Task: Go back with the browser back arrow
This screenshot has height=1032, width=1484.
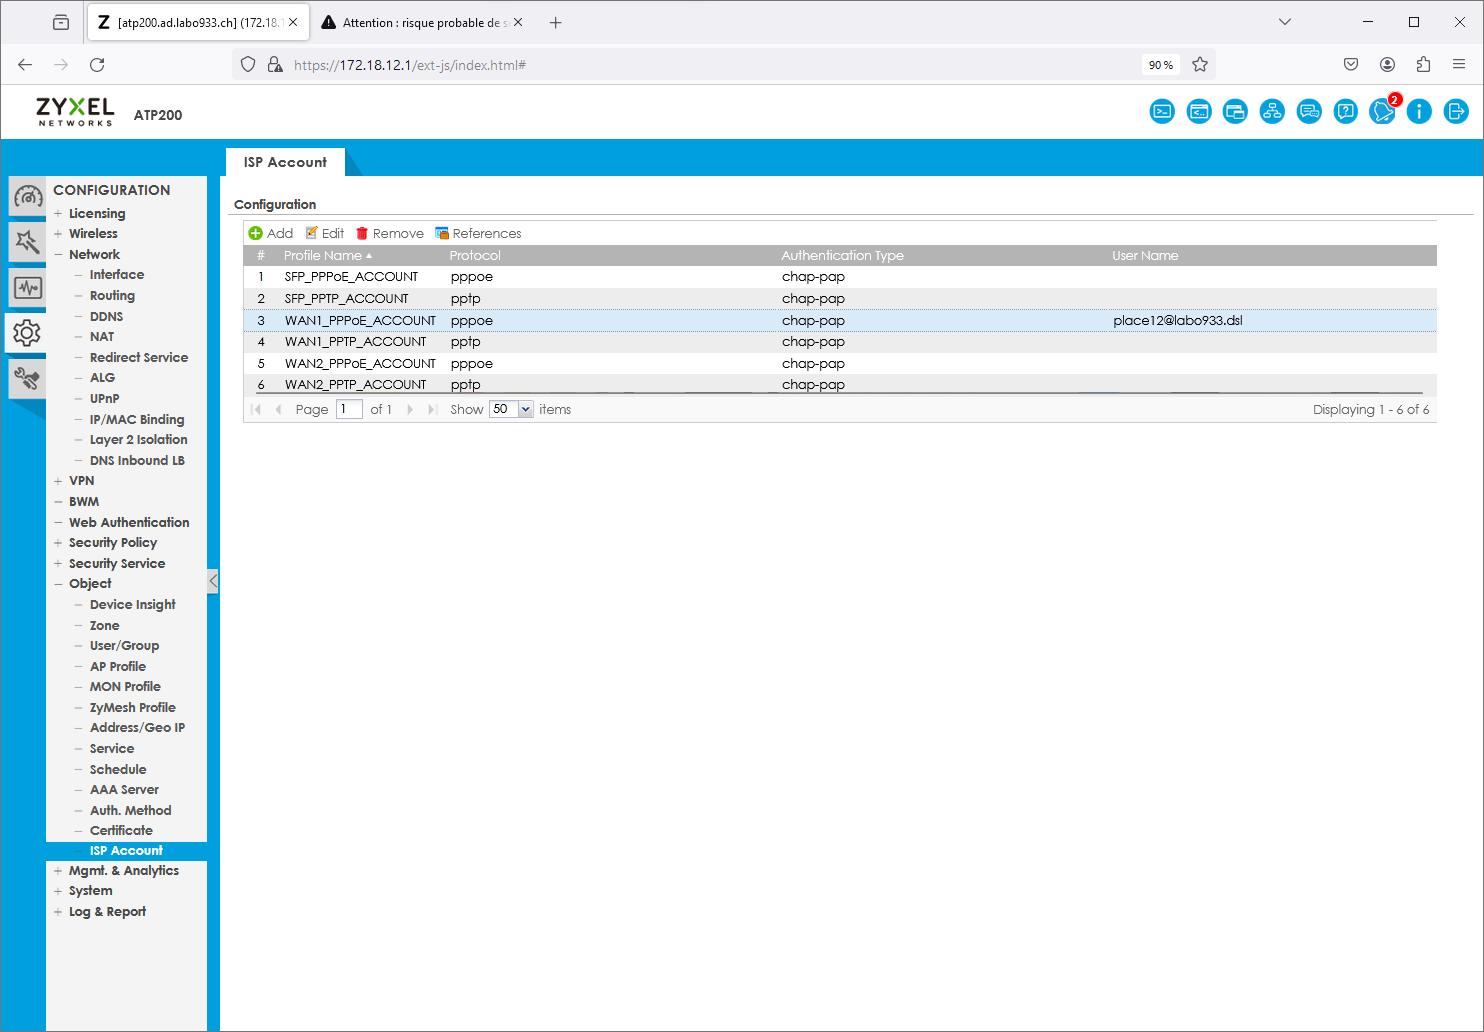Action: (x=25, y=64)
